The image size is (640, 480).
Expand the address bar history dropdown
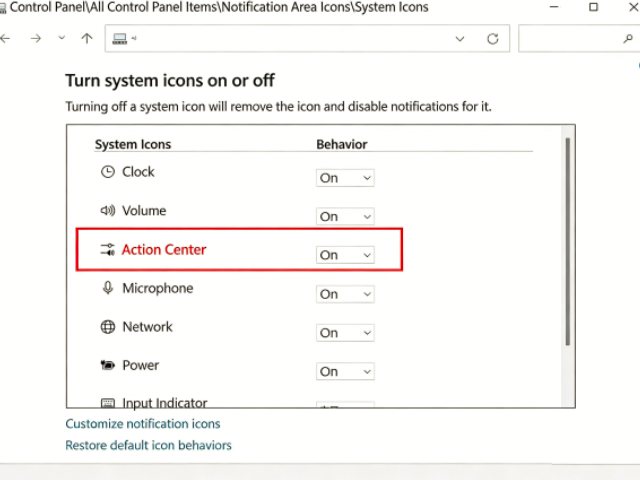point(460,39)
